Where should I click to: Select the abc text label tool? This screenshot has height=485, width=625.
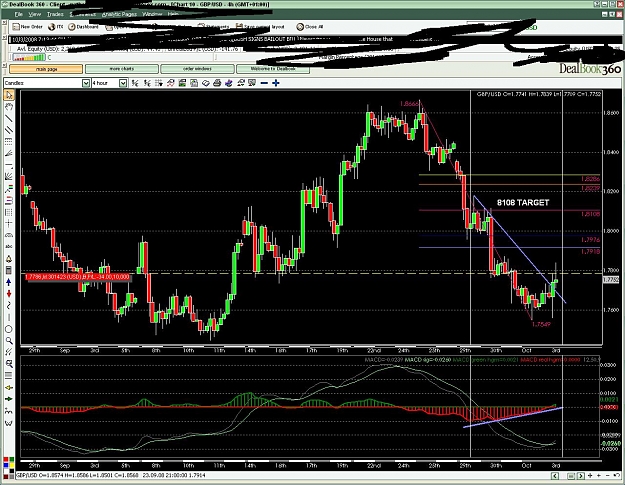pos(9,247)
